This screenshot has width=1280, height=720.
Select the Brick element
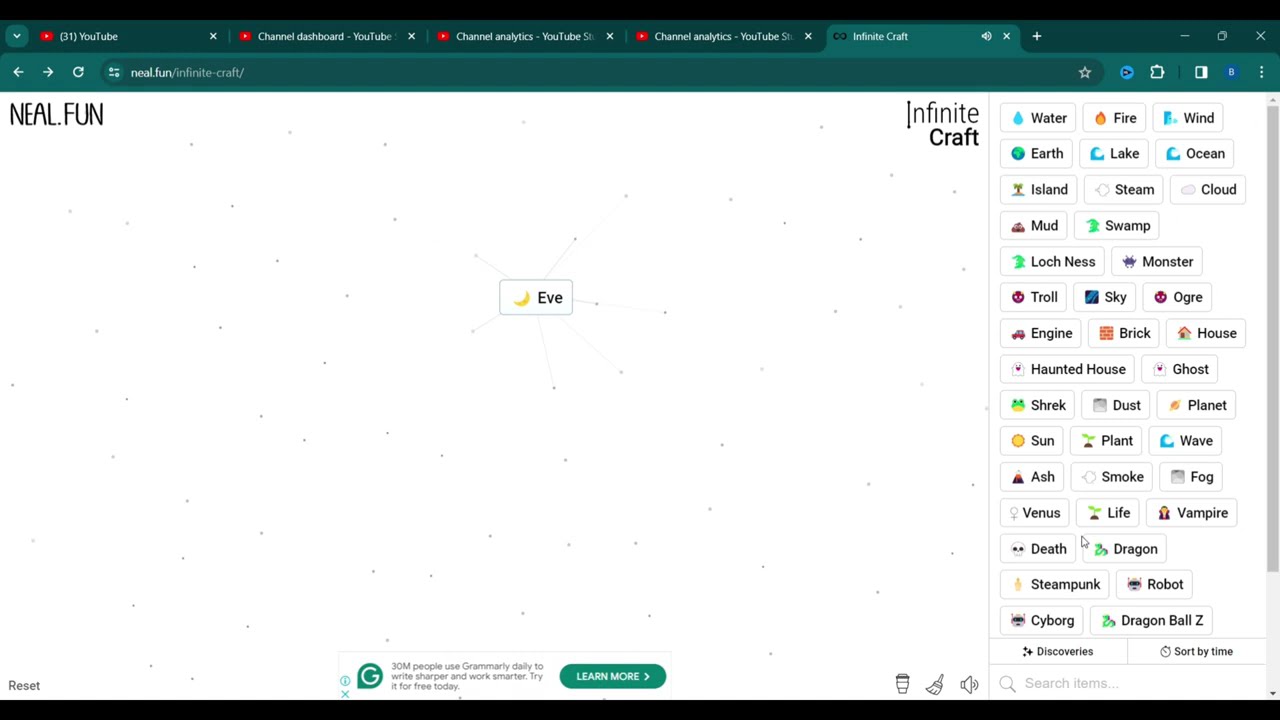[x=1124, y=333]
